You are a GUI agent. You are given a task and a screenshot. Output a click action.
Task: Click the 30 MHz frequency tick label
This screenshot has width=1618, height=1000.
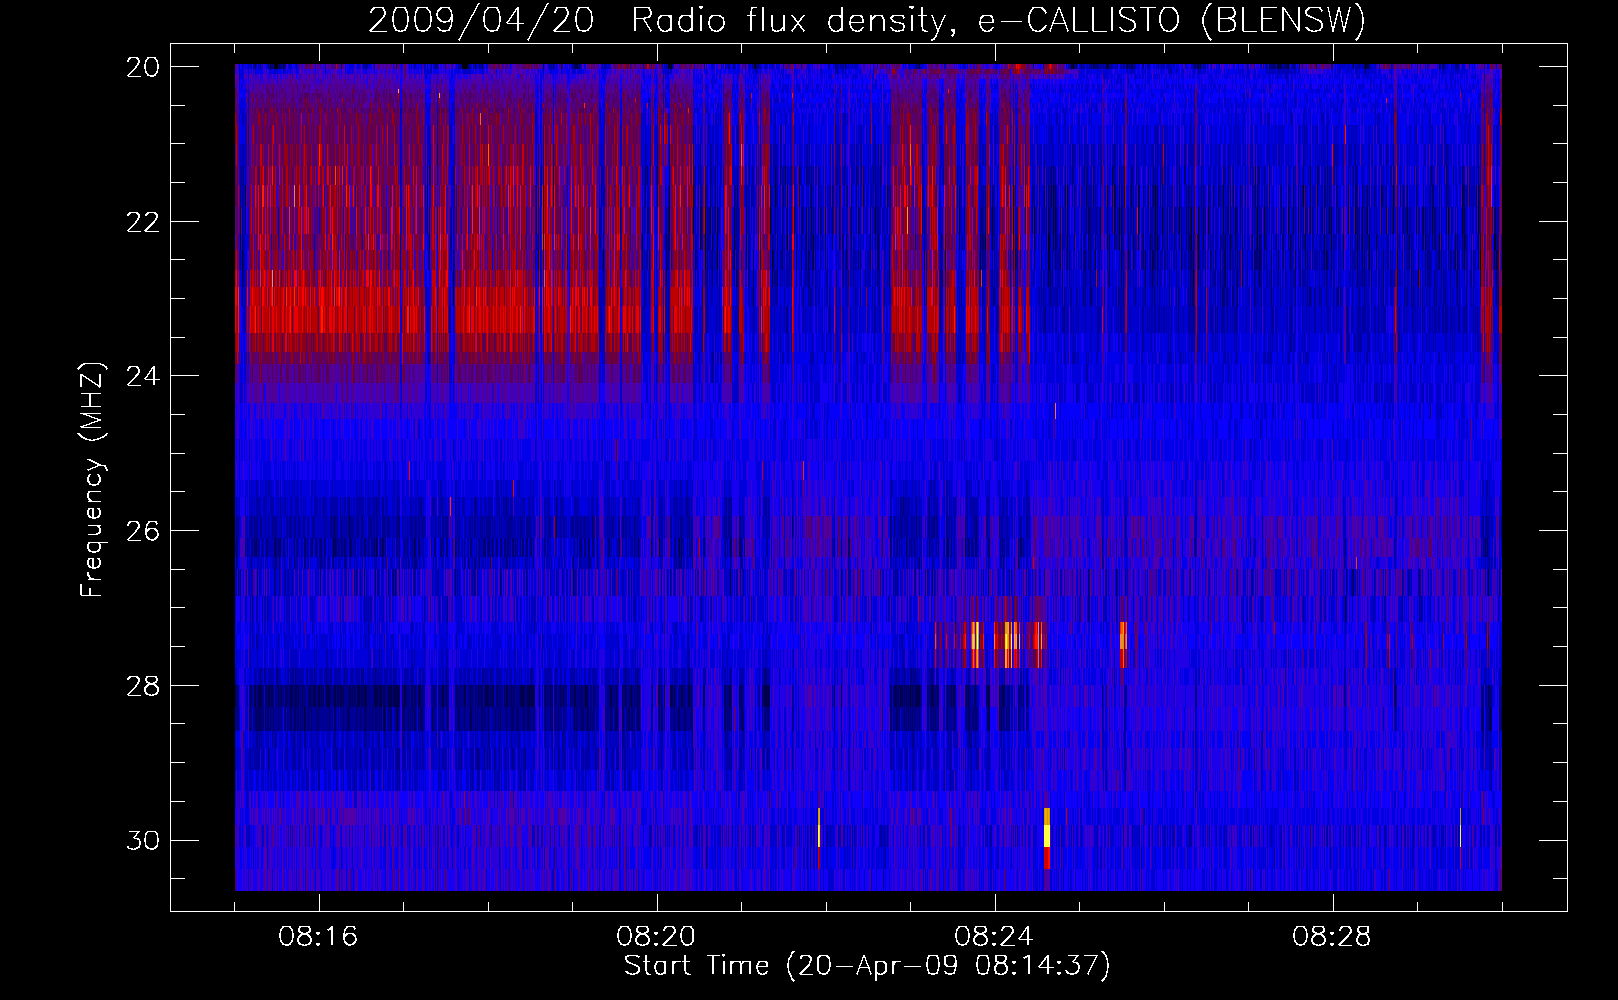click(x=143, y=840)
